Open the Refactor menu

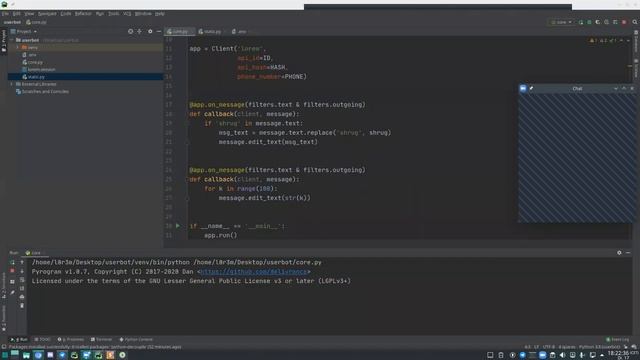[x=83, y=13]
